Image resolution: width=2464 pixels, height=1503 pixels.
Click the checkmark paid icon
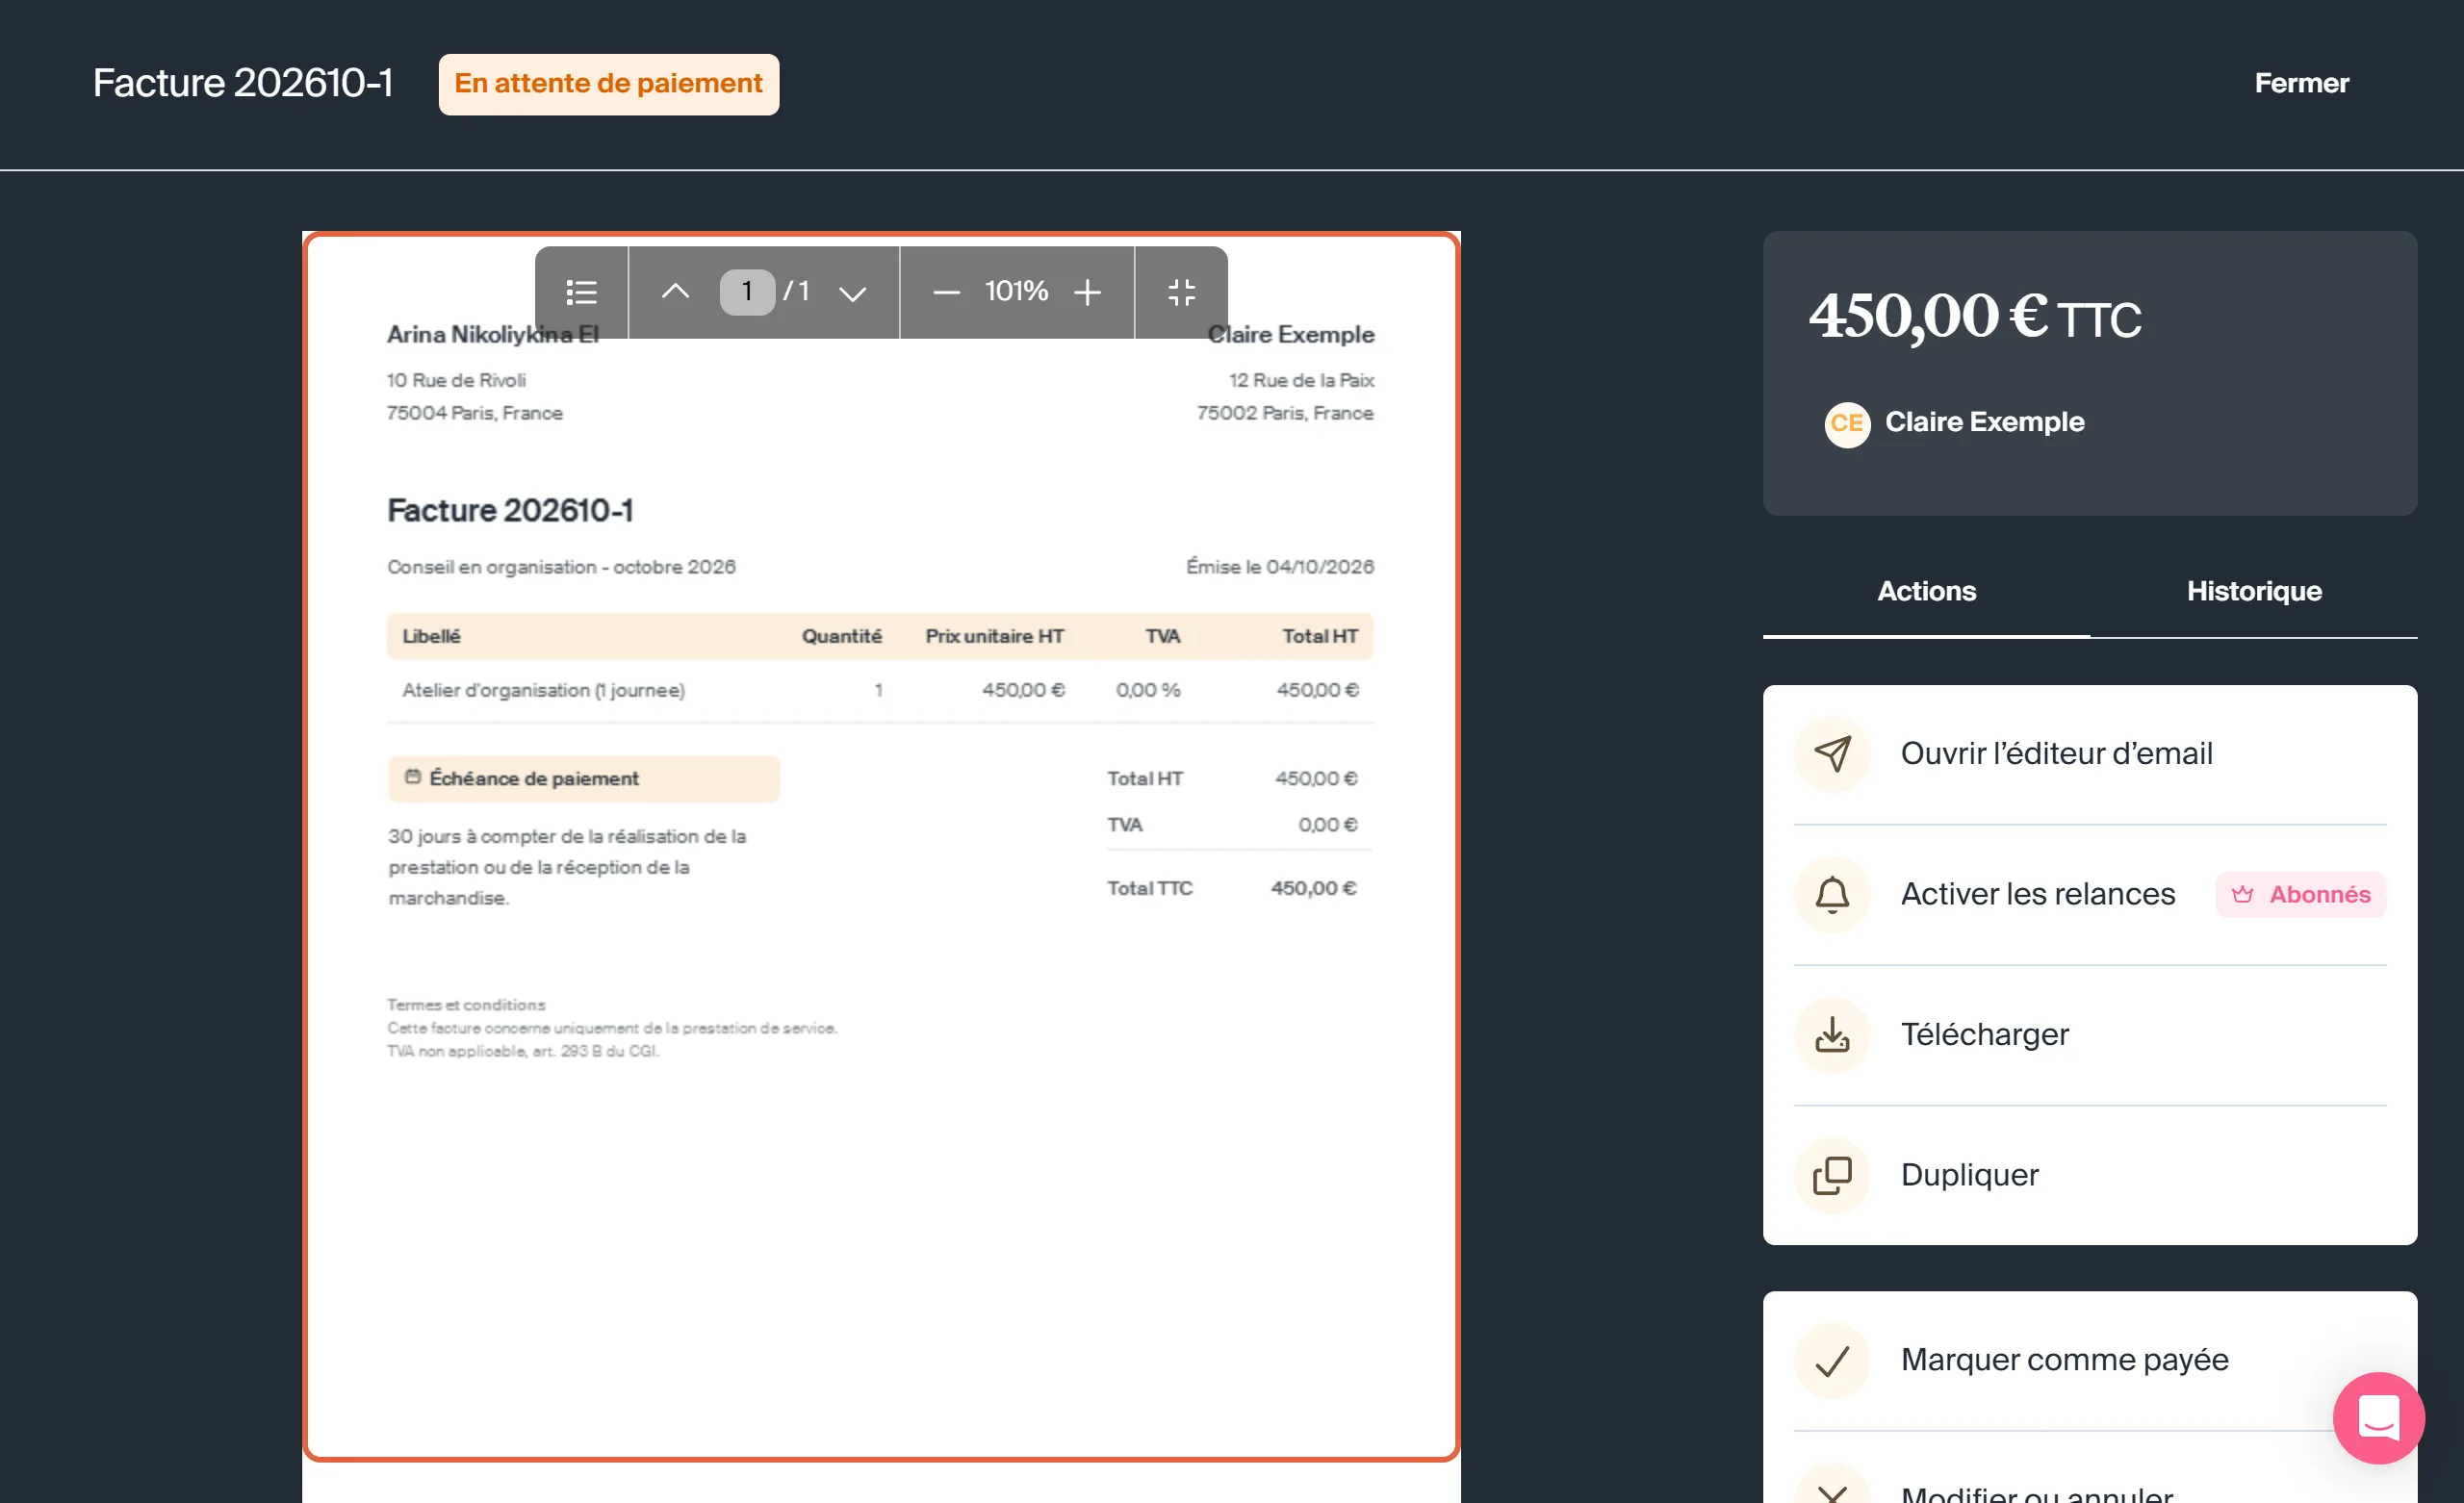coord(1832,1360)
